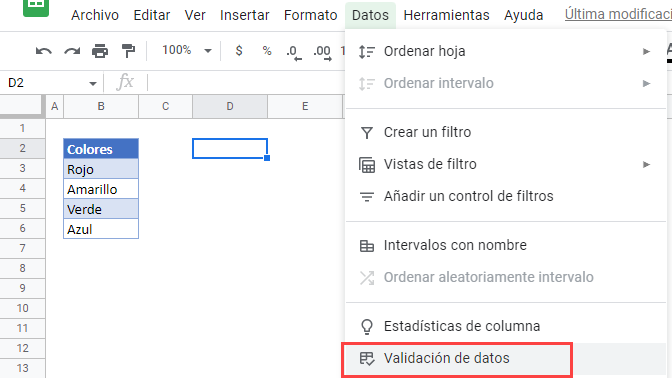Click the Paint format roller icon
Image resolution: width=672 pixels, height=378 pixels.
[128, 51]
